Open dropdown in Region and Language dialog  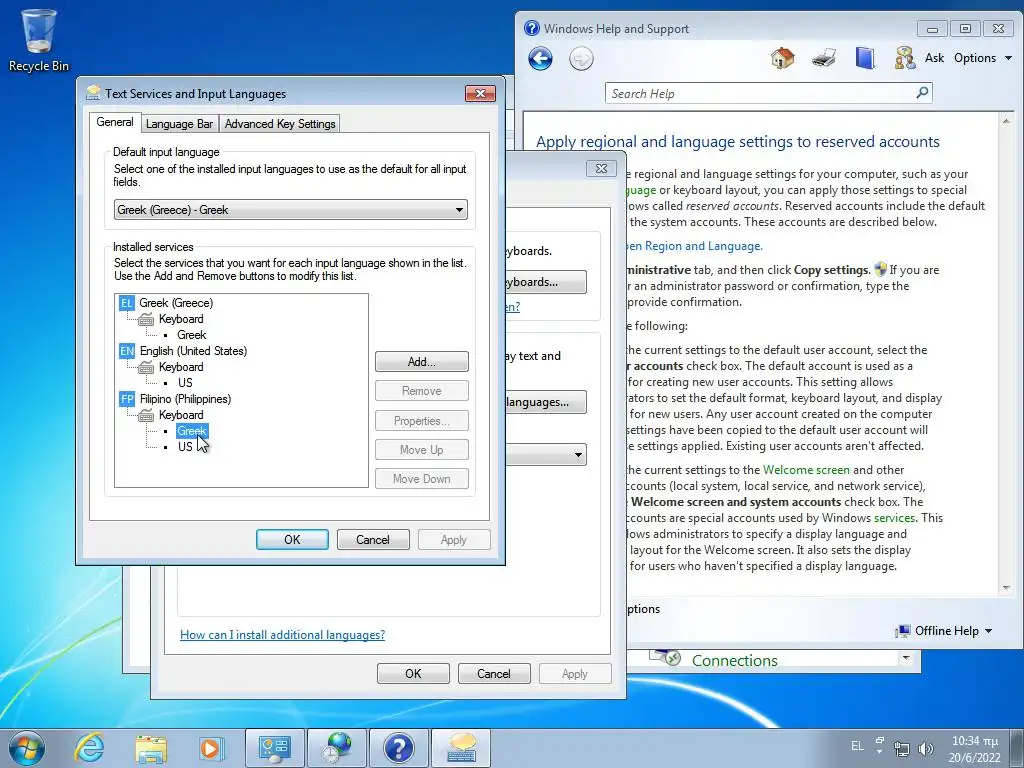pyautogui.click(x=578, y=455)
